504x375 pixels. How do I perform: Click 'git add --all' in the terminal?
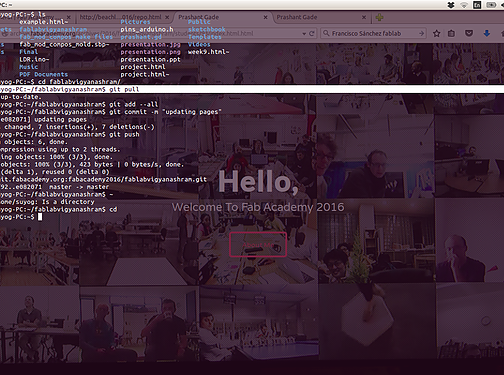tap(134, 104)
